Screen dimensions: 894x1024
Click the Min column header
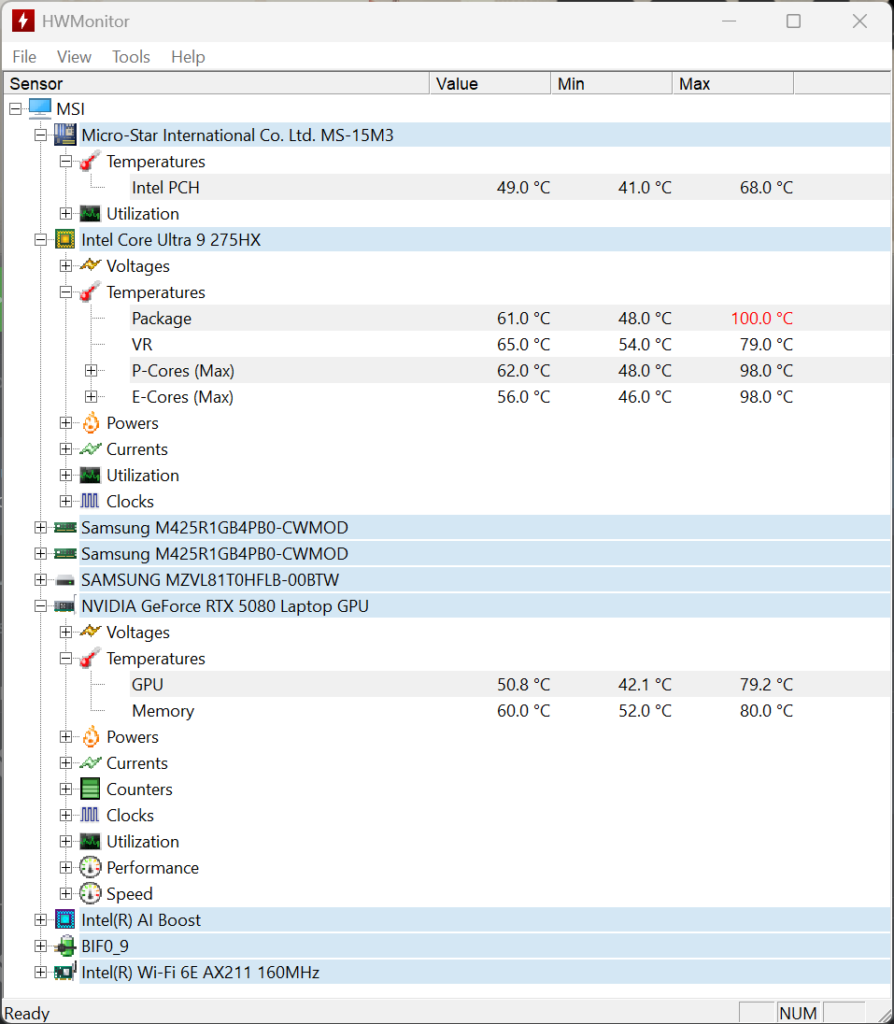(611, 84)
